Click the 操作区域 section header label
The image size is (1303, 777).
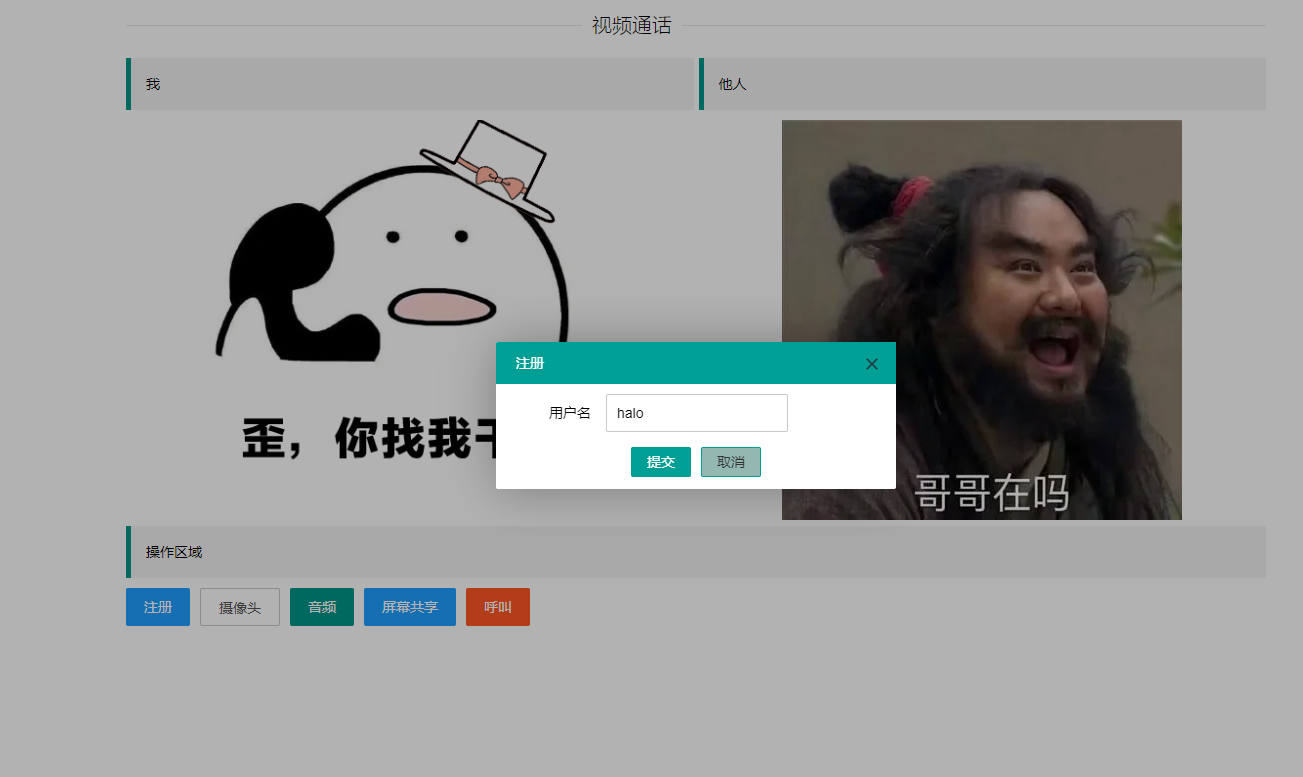point(174,552)
